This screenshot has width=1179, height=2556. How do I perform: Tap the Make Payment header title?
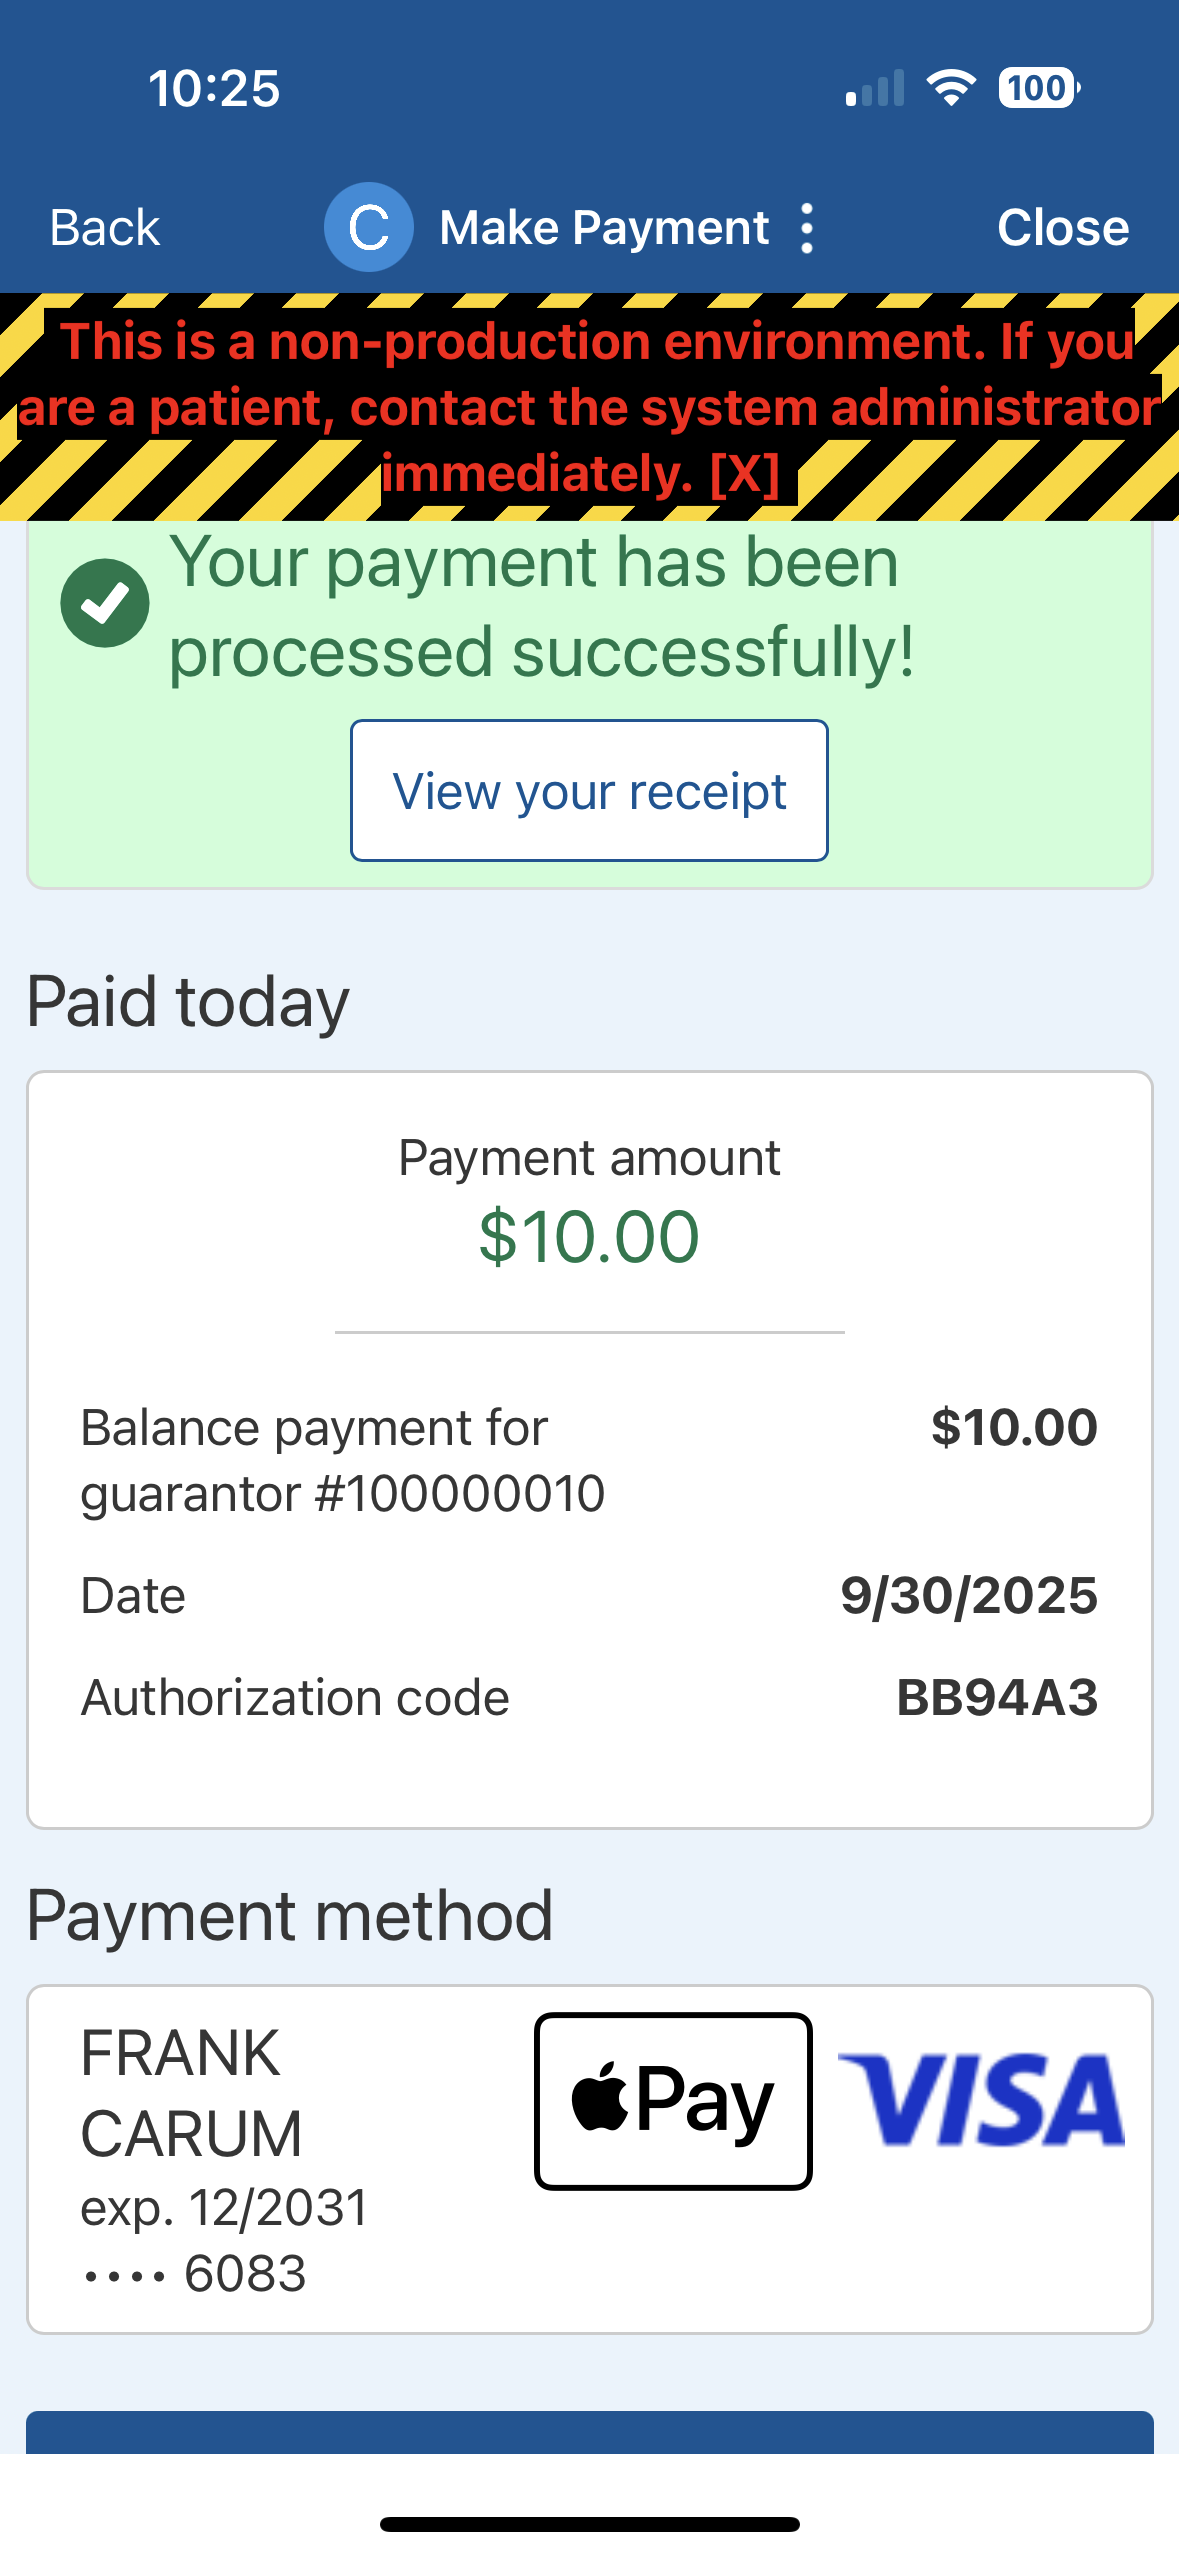604,228
